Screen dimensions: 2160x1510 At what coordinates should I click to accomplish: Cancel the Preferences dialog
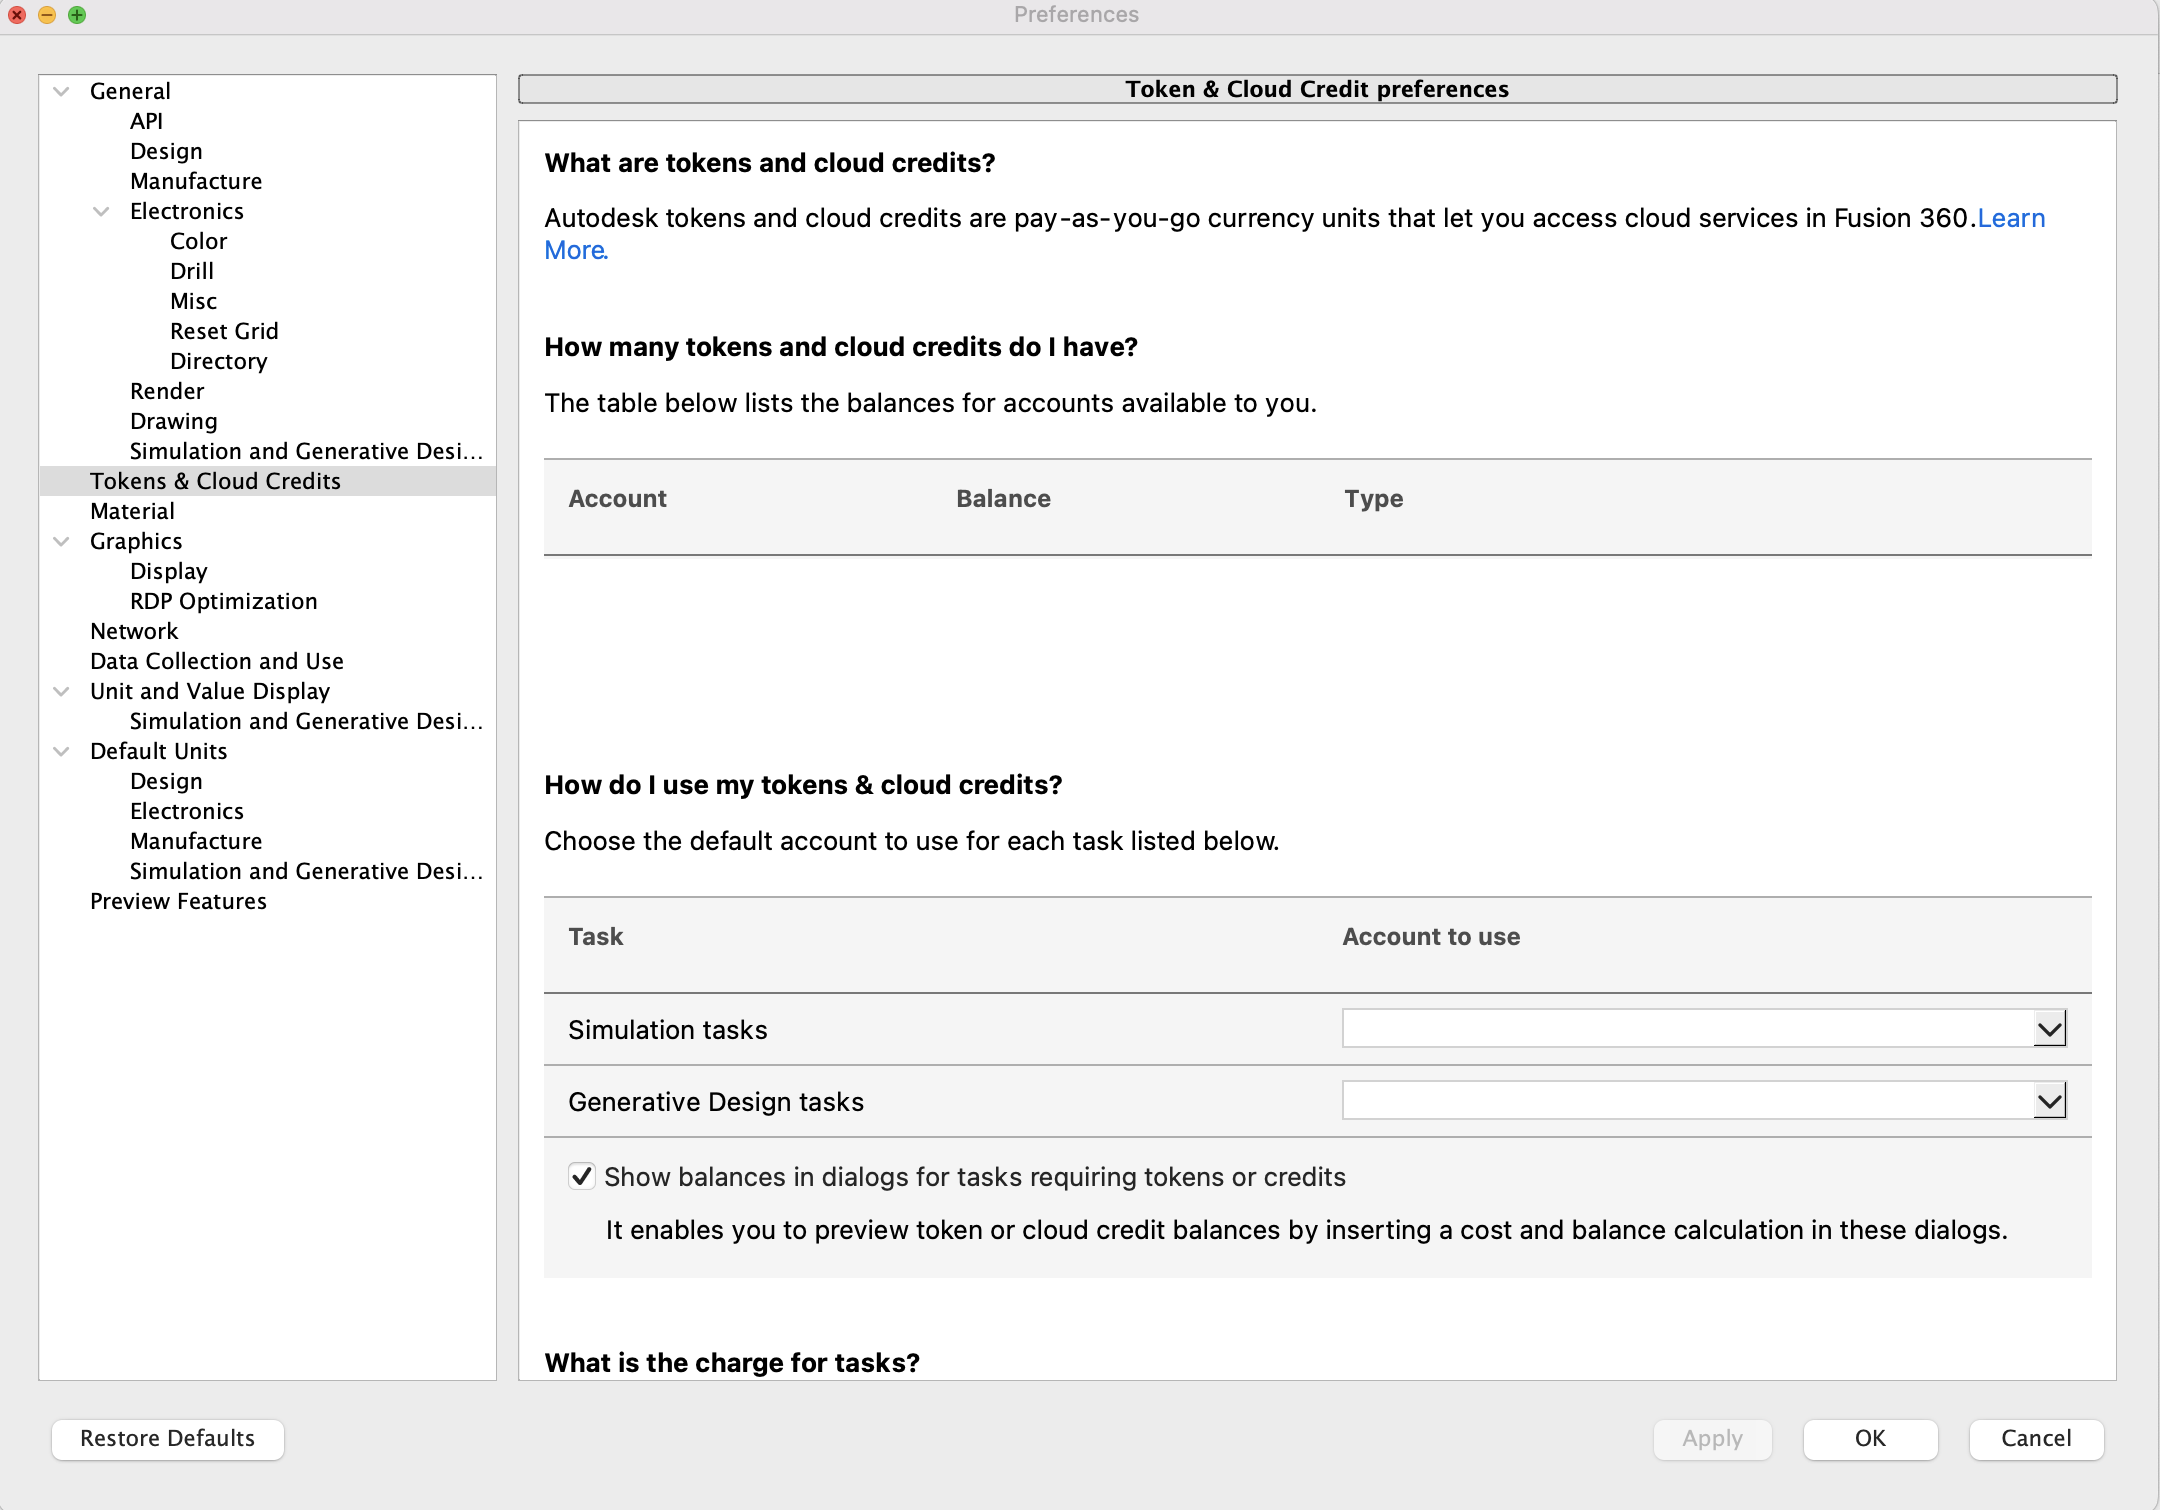click(2035, 1439)
